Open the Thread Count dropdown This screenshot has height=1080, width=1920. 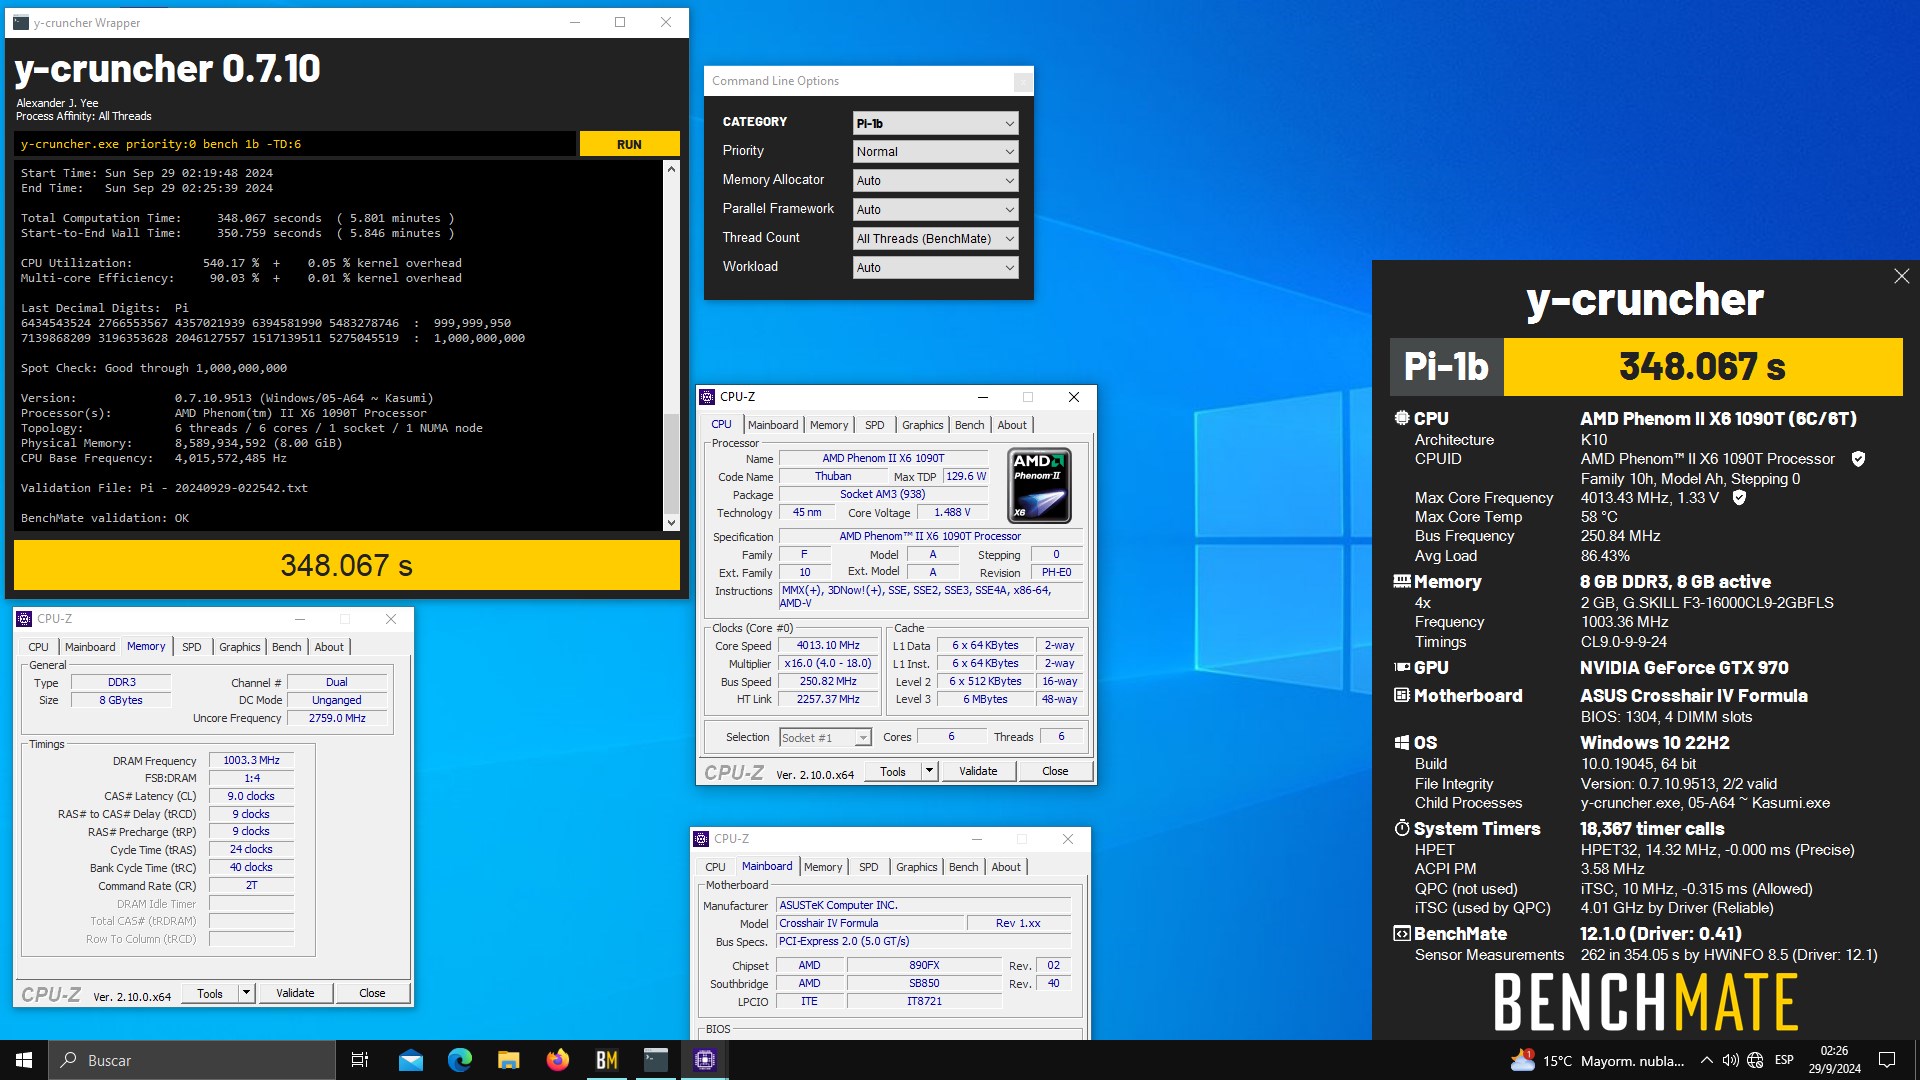[x=935, y=239]
